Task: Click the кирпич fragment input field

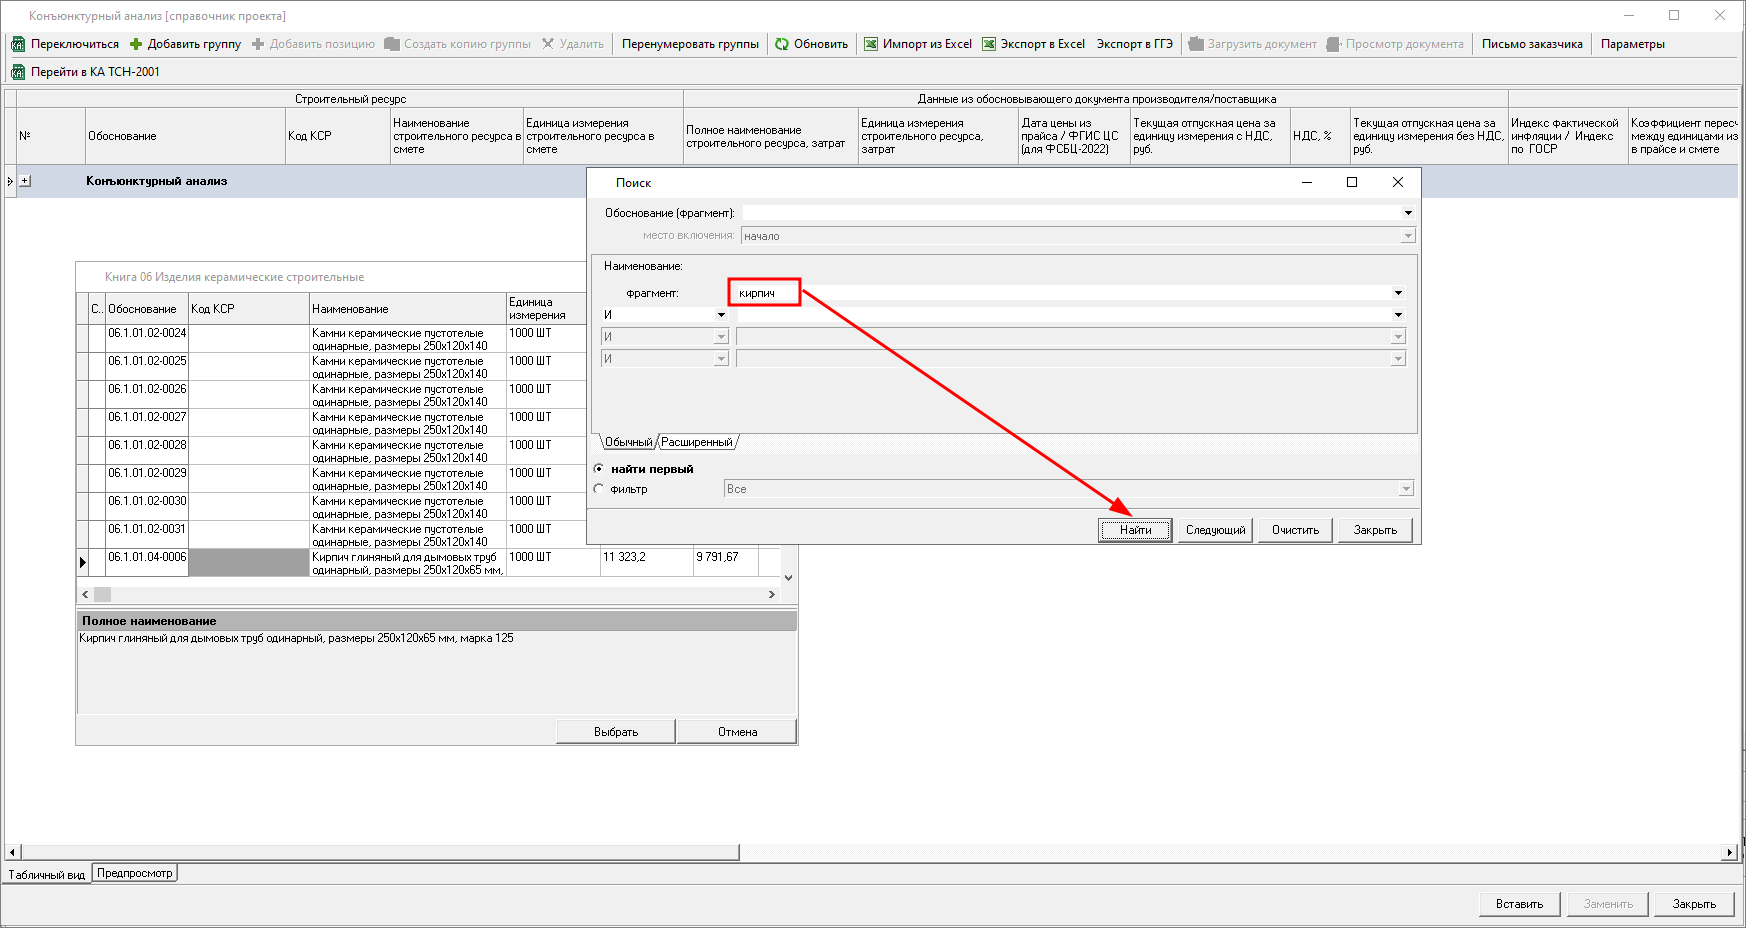Action: (x=765, y=293)
